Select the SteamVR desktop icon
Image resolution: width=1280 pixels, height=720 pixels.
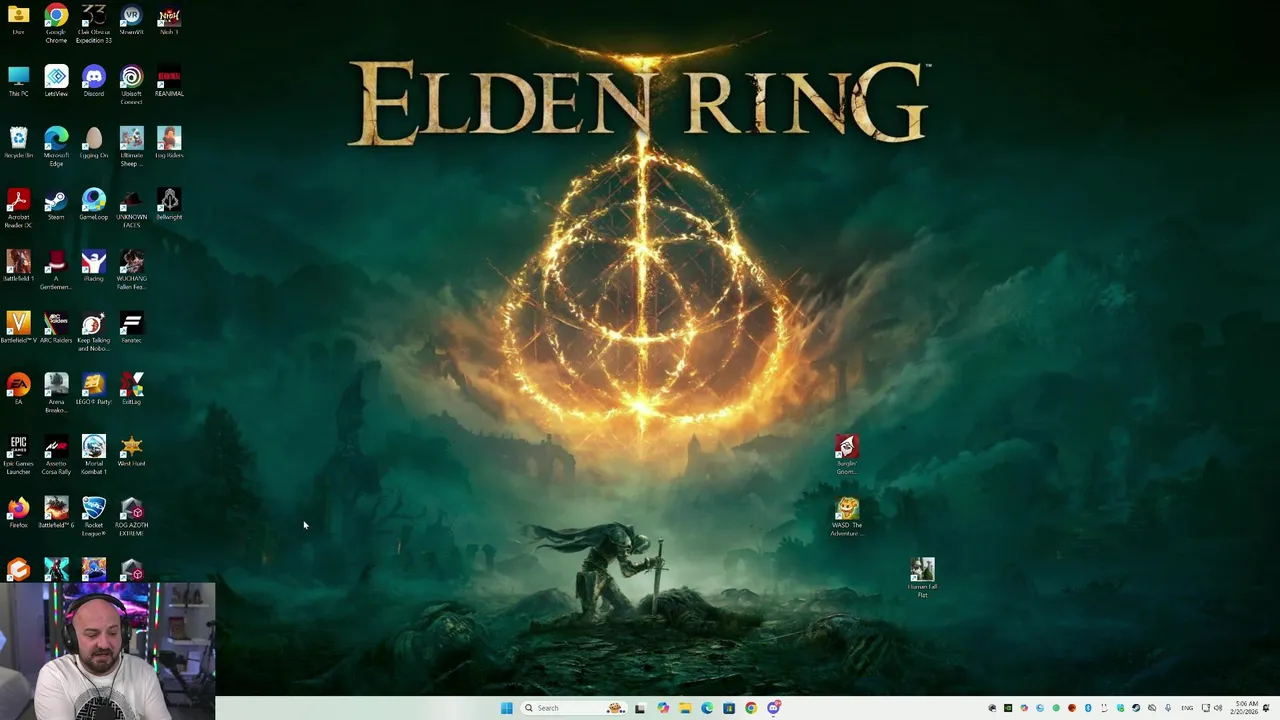pos(131,20)
